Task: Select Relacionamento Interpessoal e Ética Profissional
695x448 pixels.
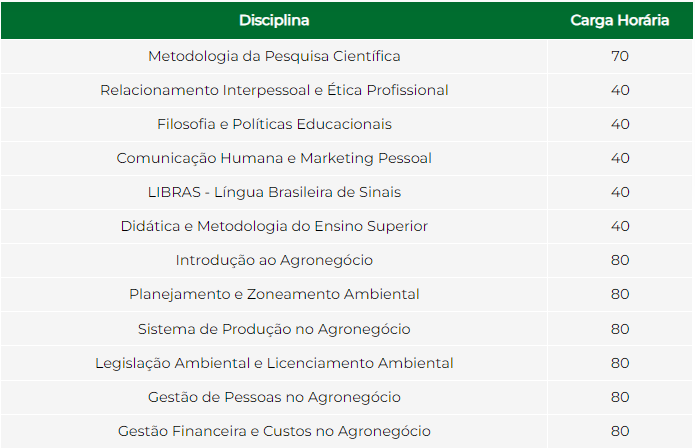Action: tap(274, 90)
